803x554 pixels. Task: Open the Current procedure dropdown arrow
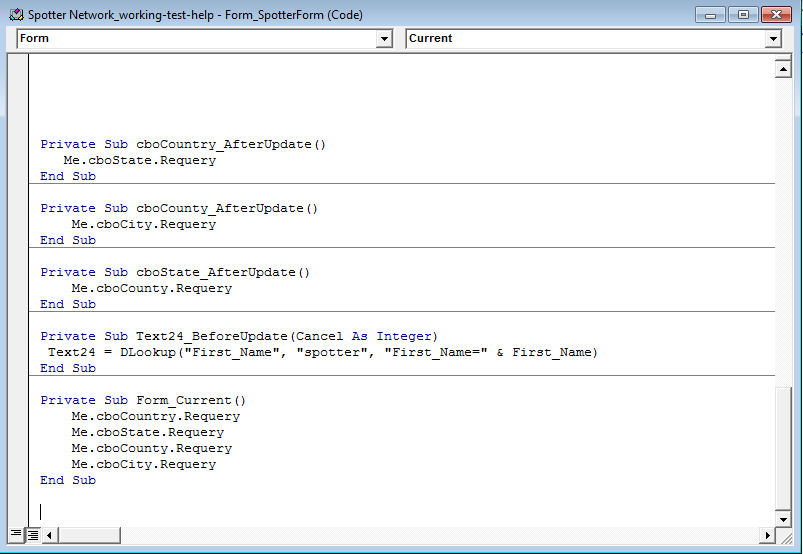coord(773,38)
